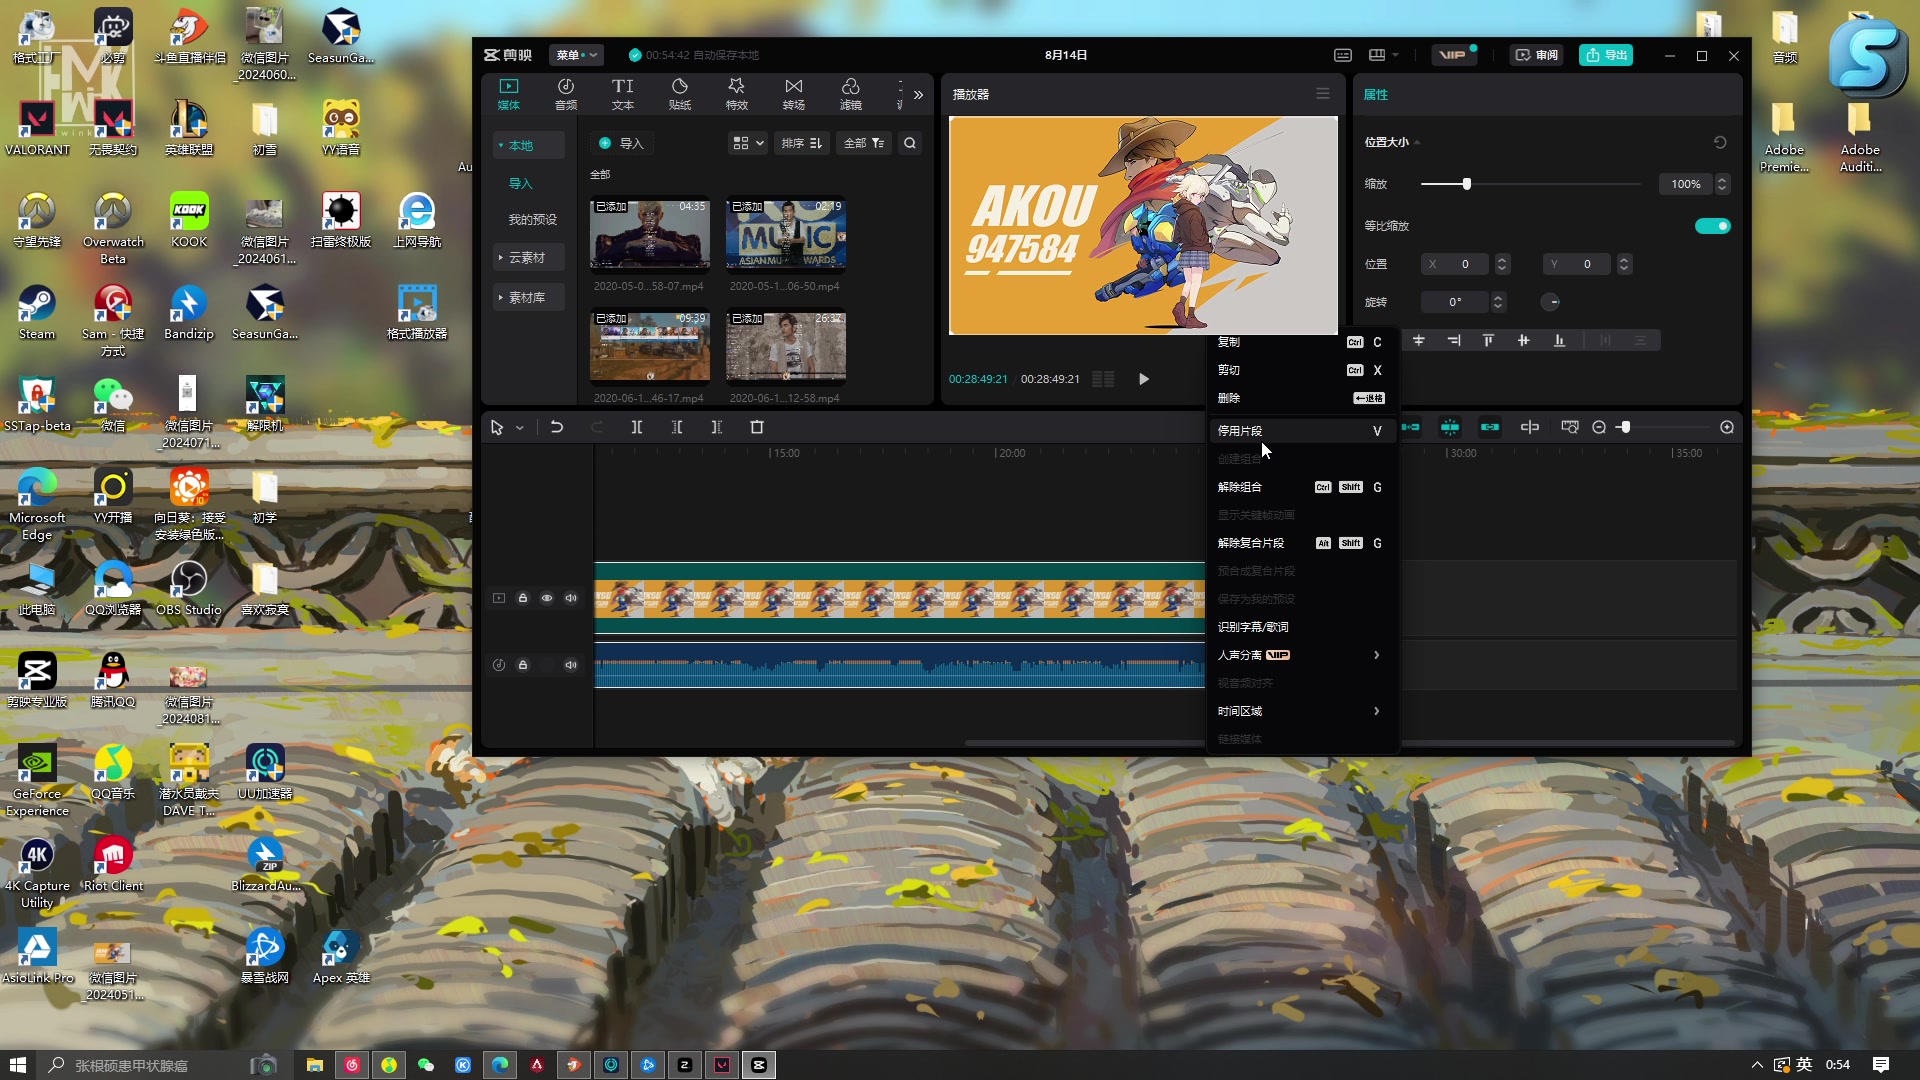Open the thumbnail view mode dropdown
Image resolution: width=1920 pixels, height=1080 pixels.
click(748, 143)
